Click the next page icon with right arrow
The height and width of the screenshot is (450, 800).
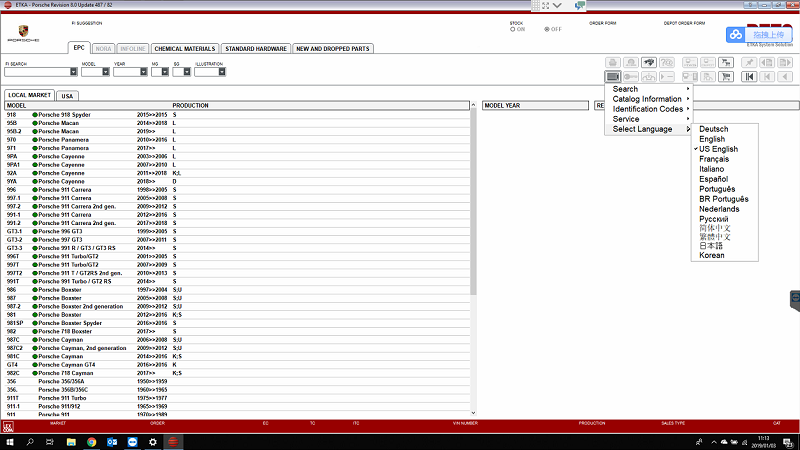(x=785, y=62)
